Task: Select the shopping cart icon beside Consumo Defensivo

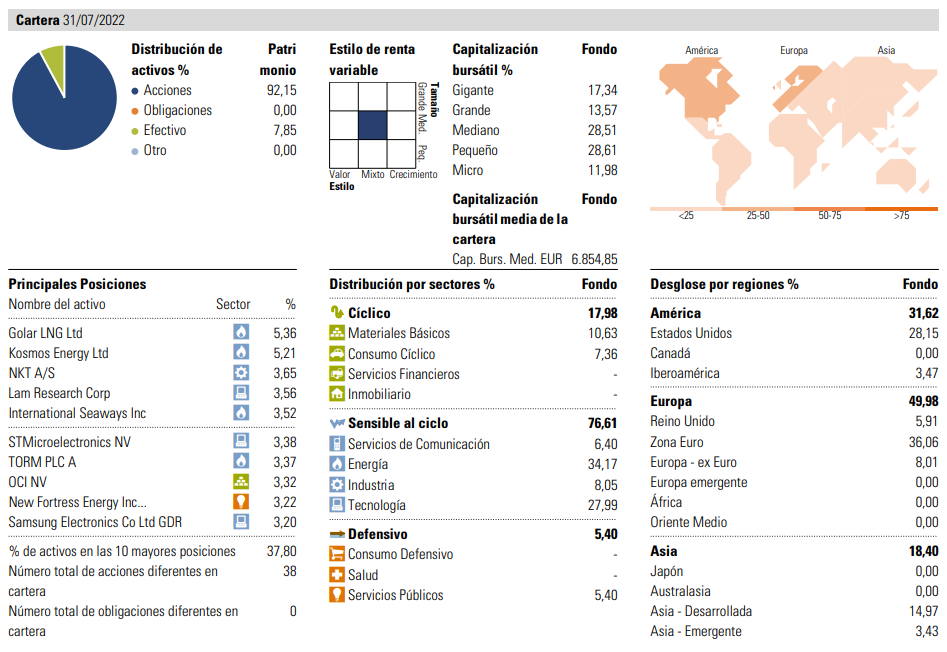Action: pos(336,554)
